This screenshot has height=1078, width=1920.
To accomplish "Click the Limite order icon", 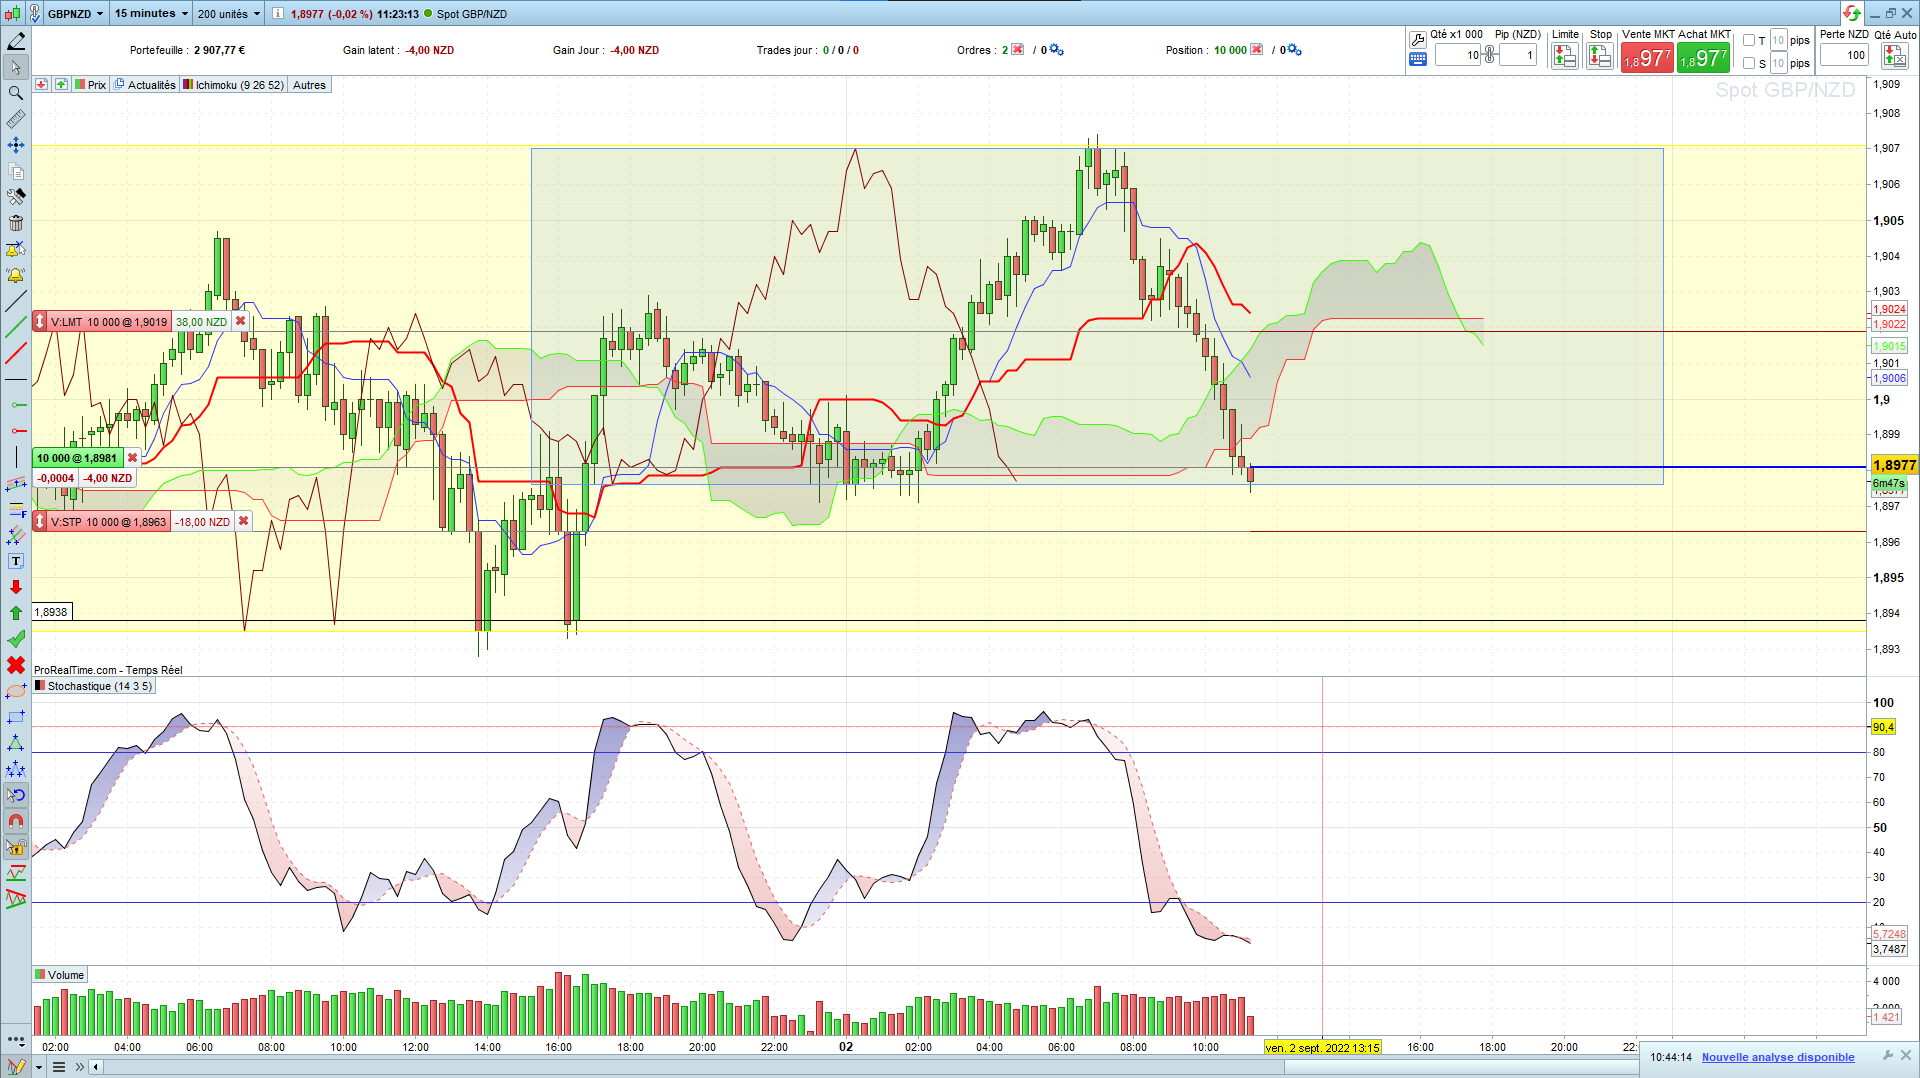I will coord(1564,57).
